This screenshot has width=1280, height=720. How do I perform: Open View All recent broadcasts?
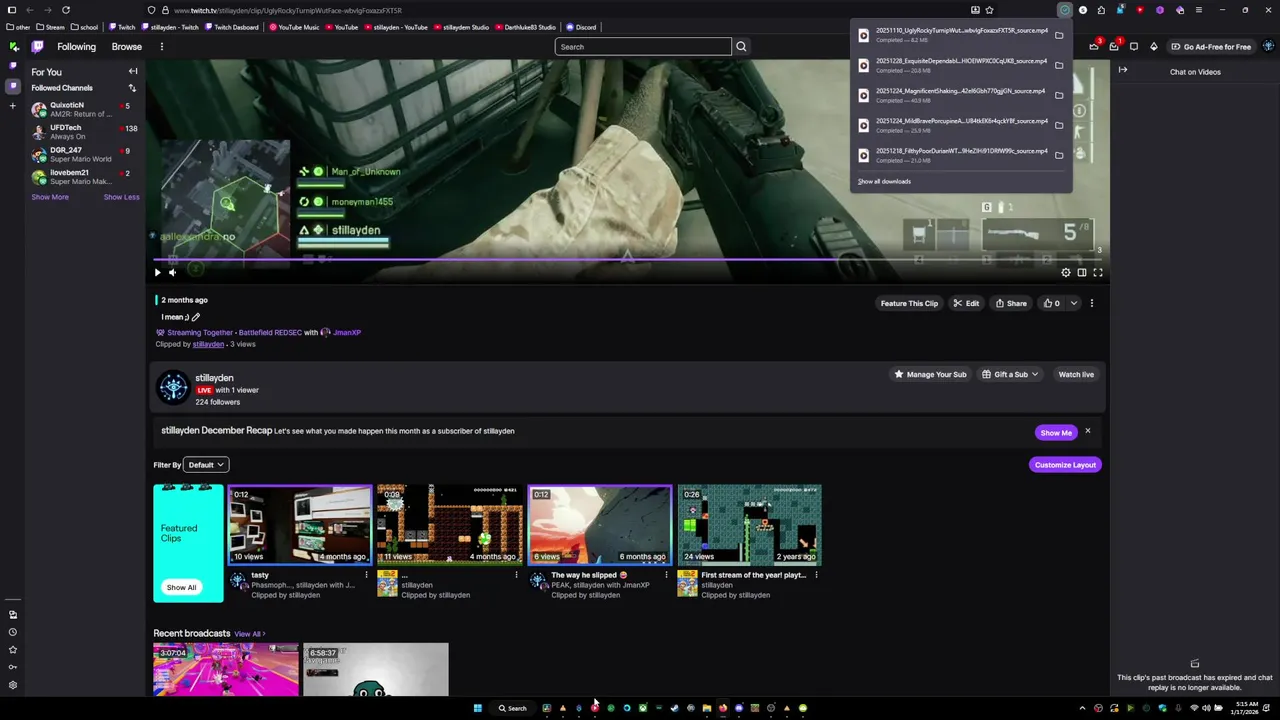point(250,634)
